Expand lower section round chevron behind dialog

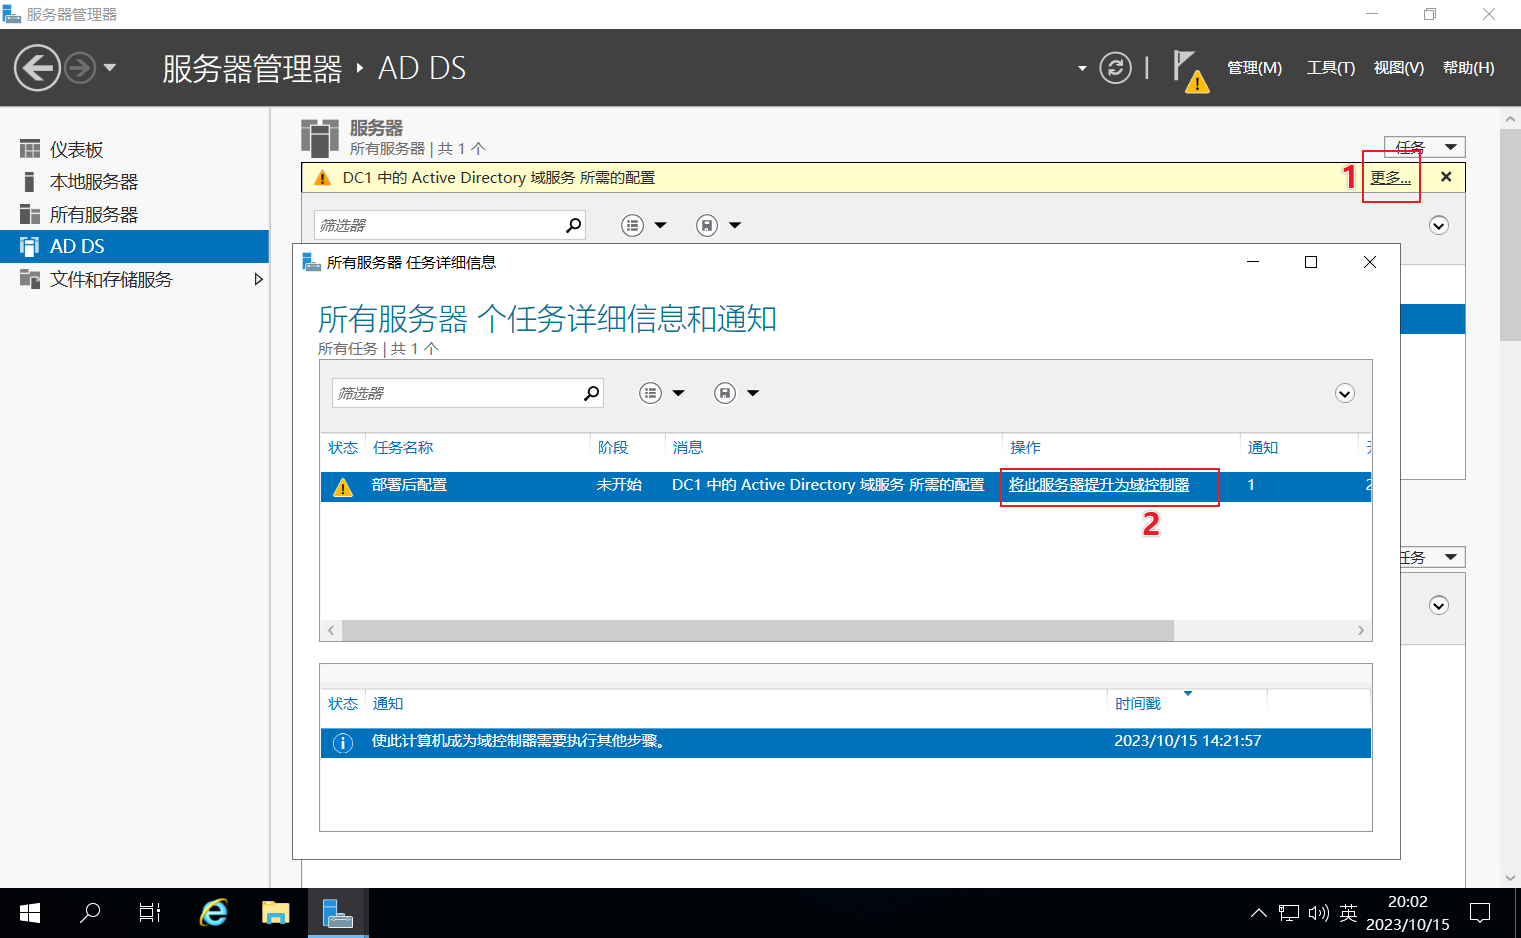1439,605
